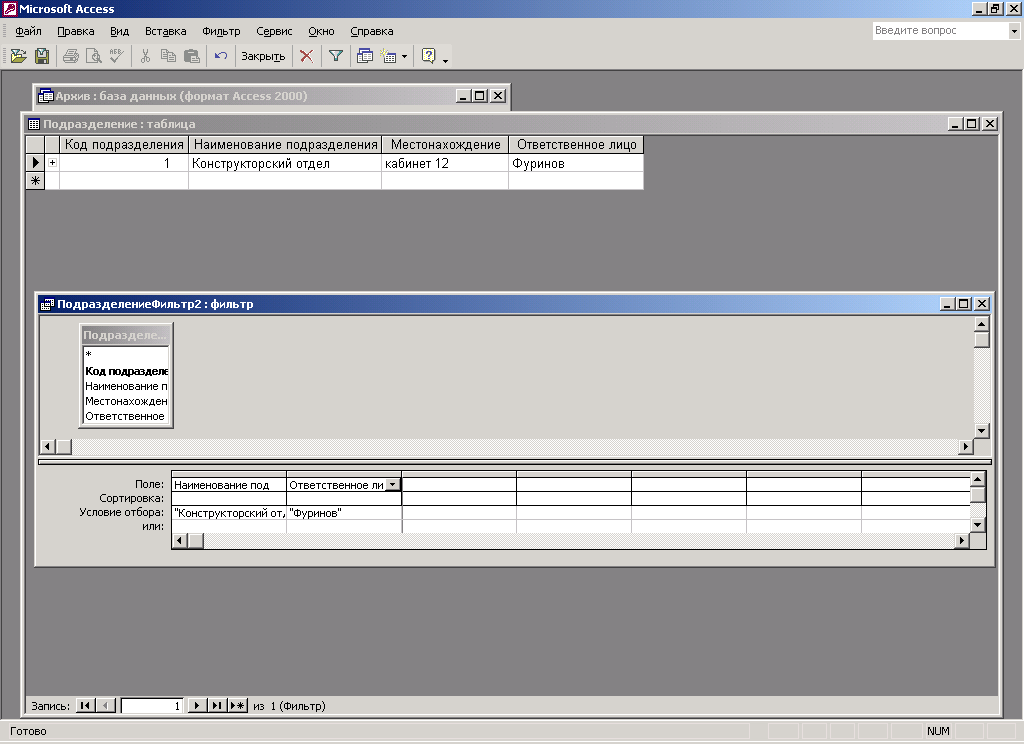Click the Load from Query (open folder) icon
This screenshot has width=1024, height=744.
18,56
